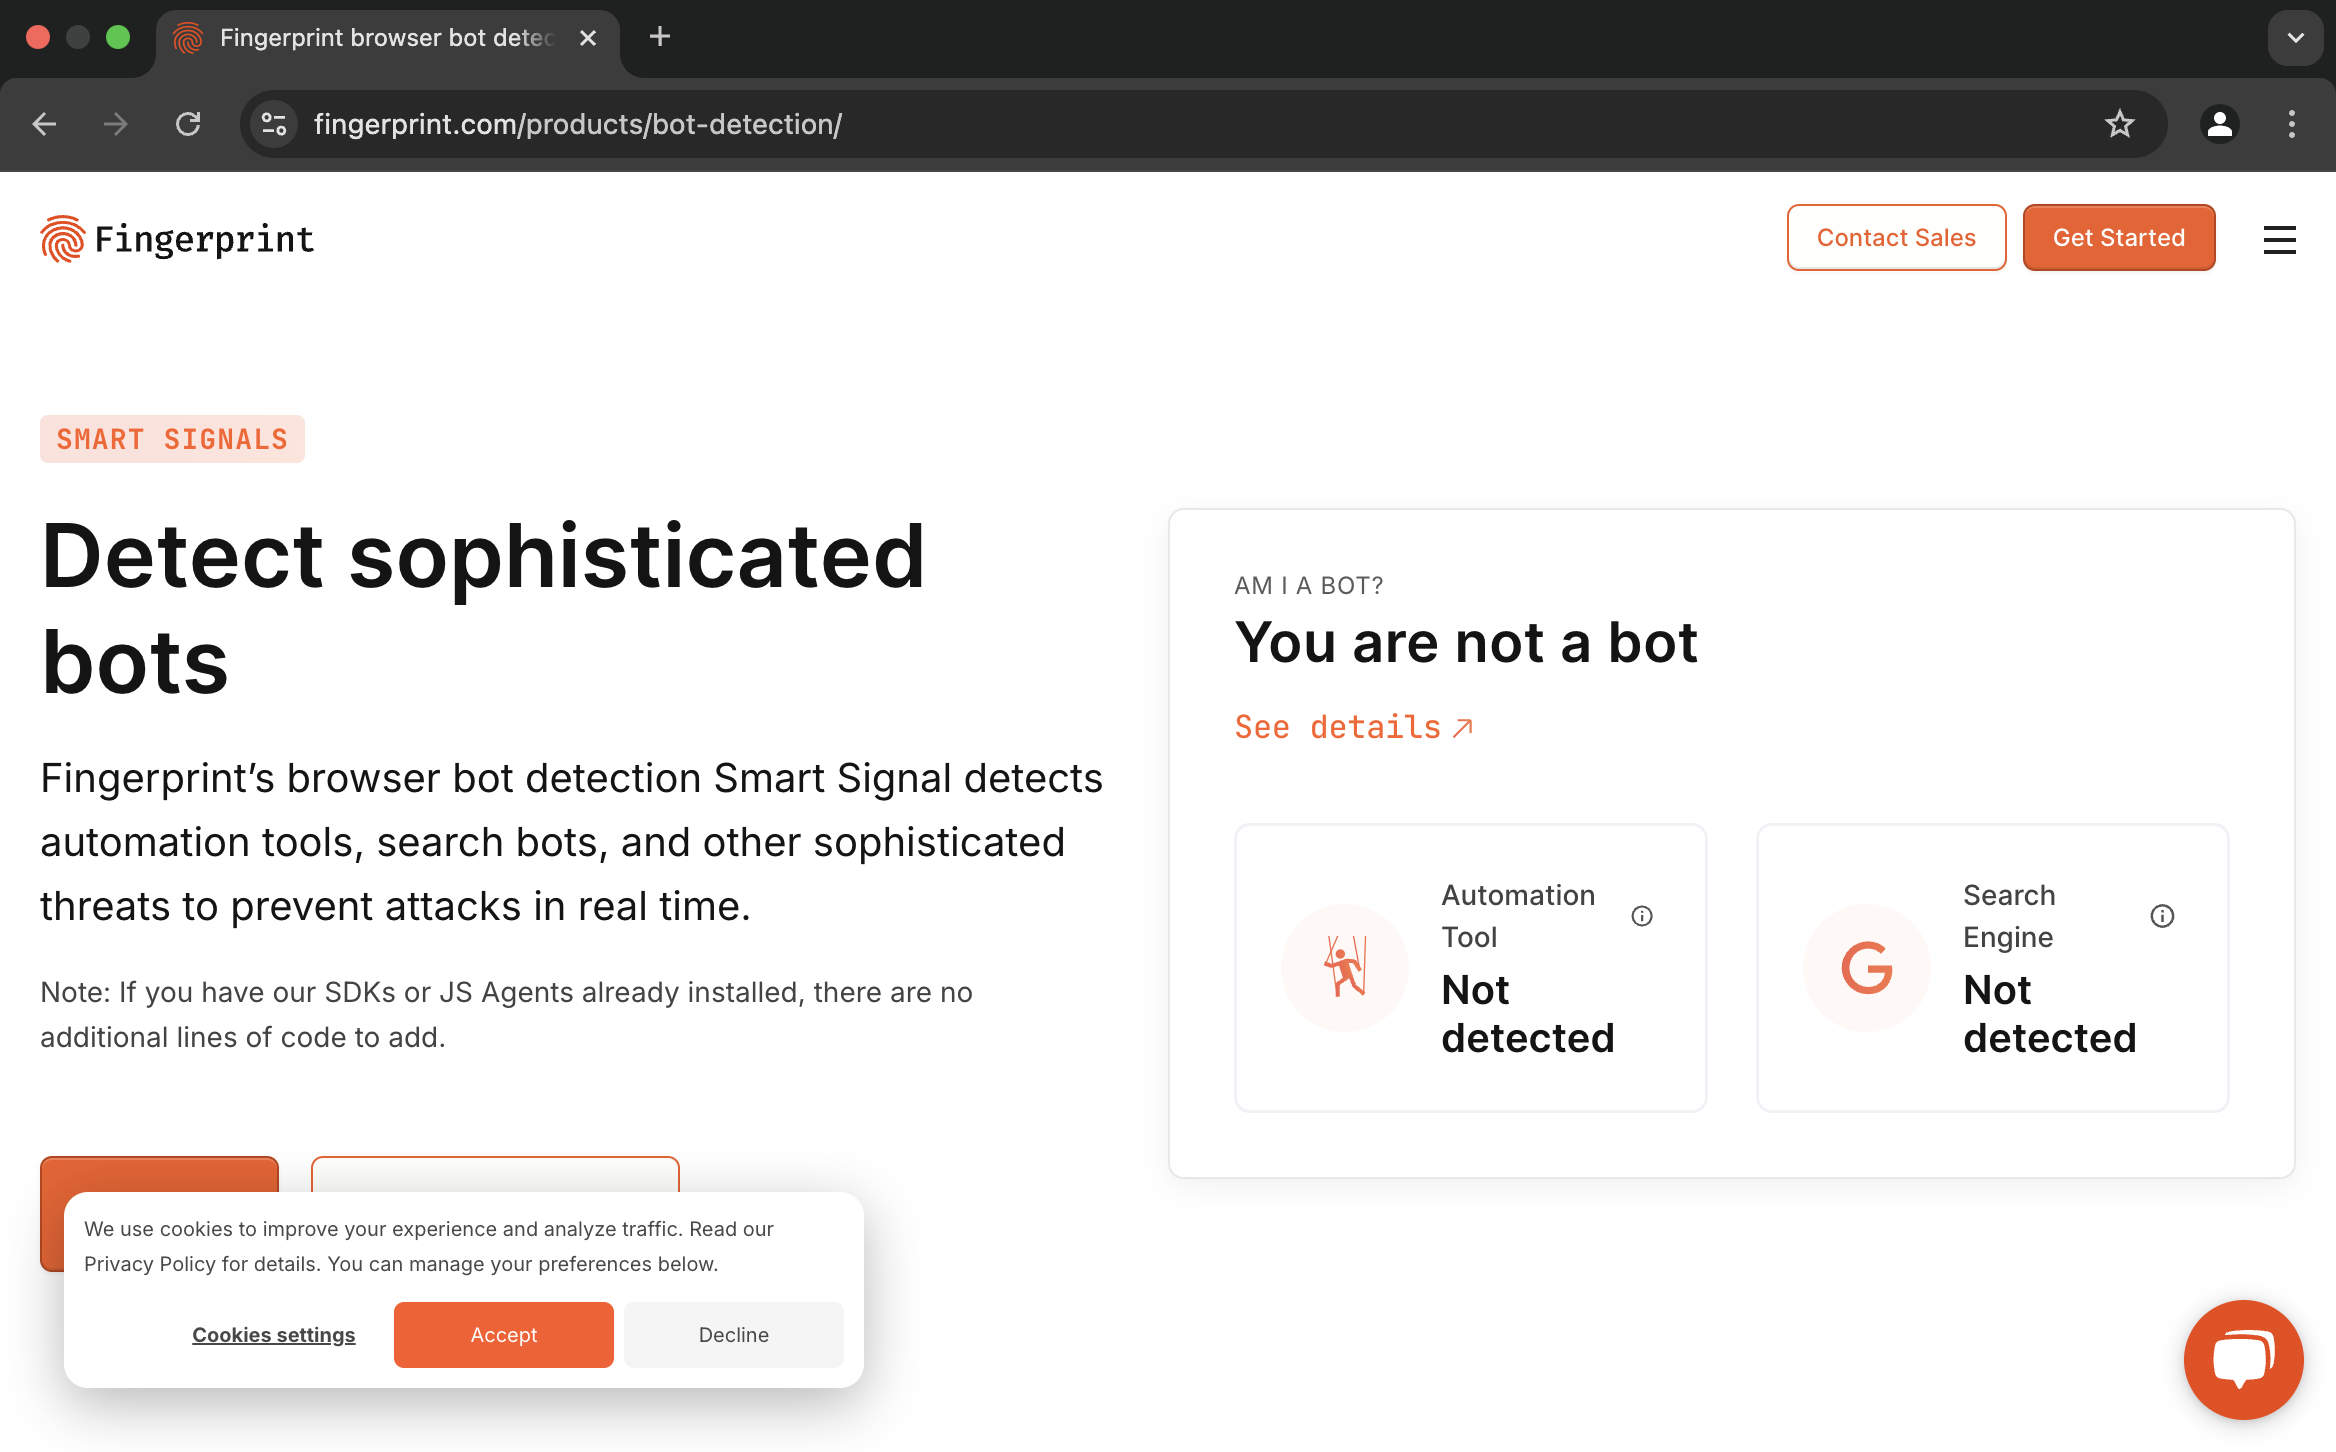Open the See details link
2336x1452 pixels.
[x=1353, y=727]
